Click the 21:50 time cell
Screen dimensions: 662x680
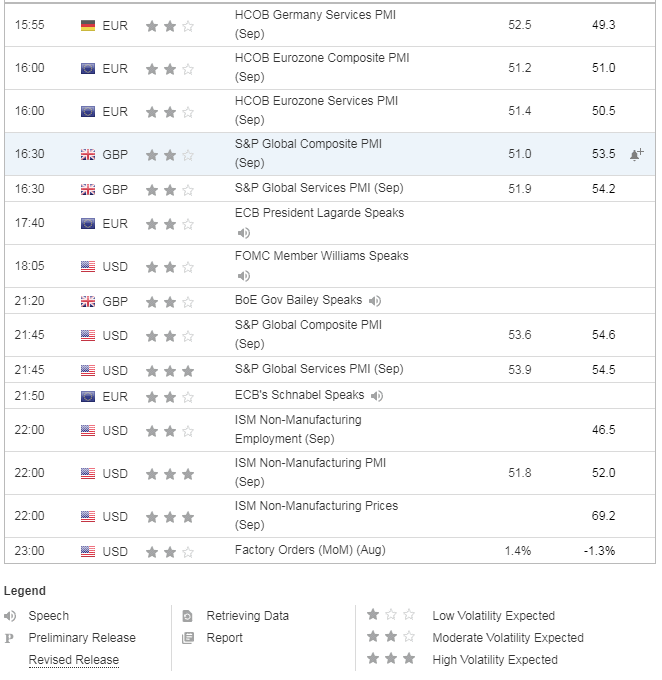tap(29, 396)
